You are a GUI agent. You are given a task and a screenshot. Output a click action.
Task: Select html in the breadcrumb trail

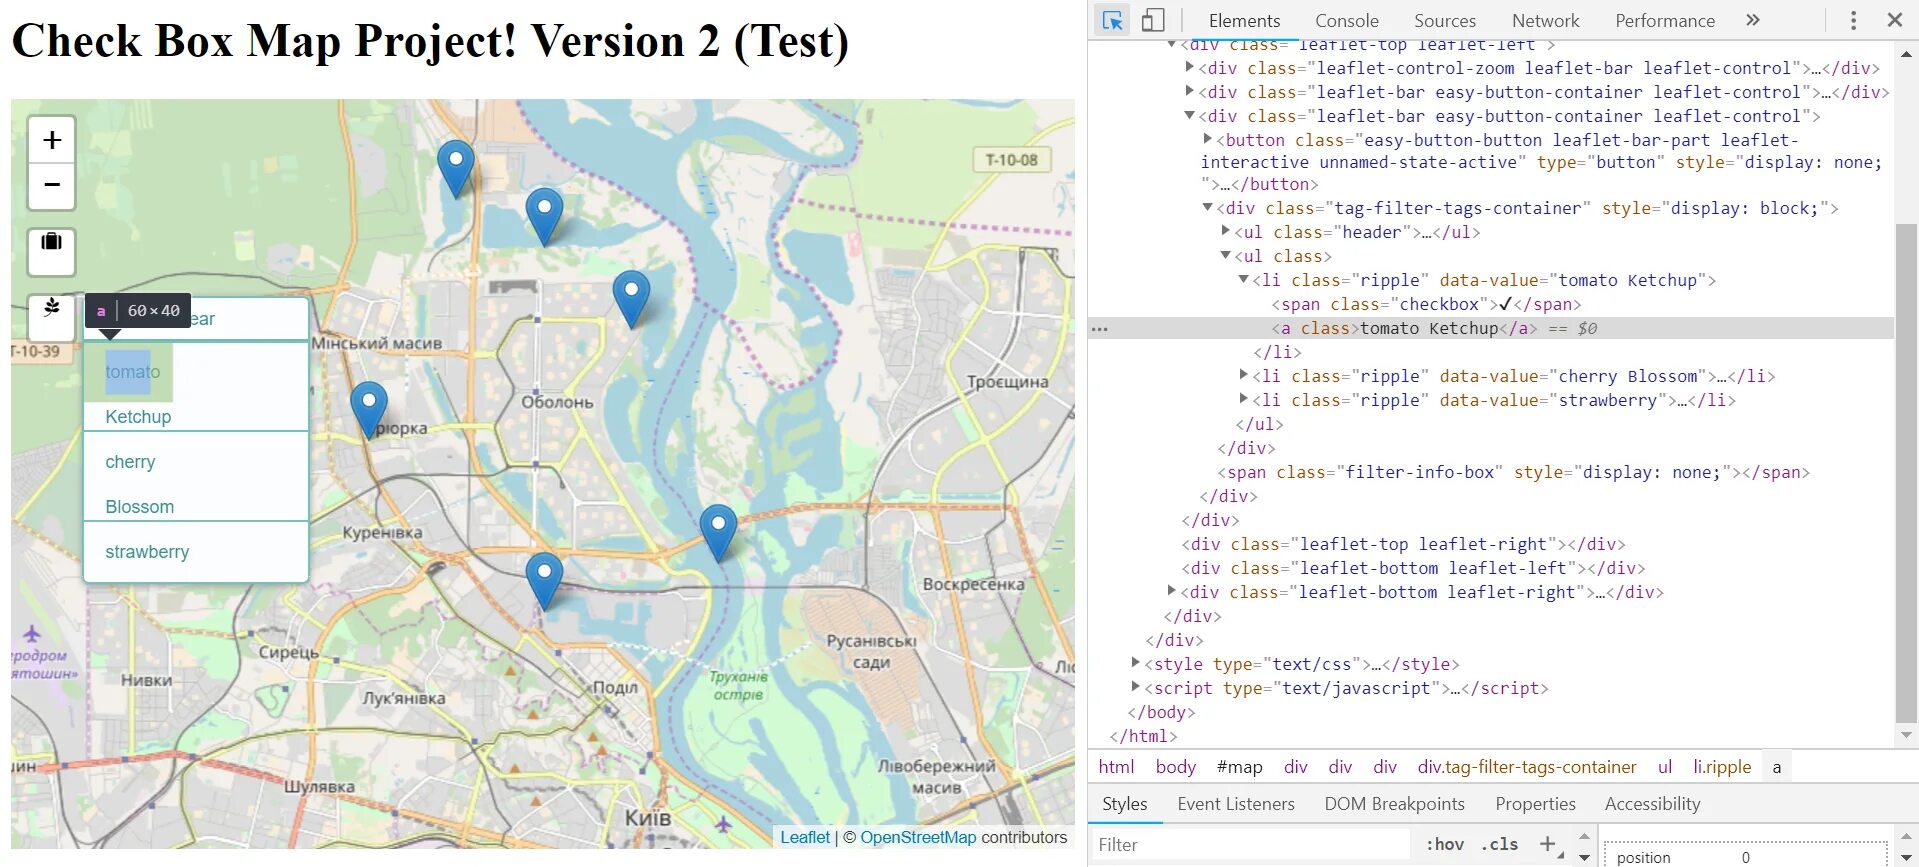click(x=1116, y=767)
